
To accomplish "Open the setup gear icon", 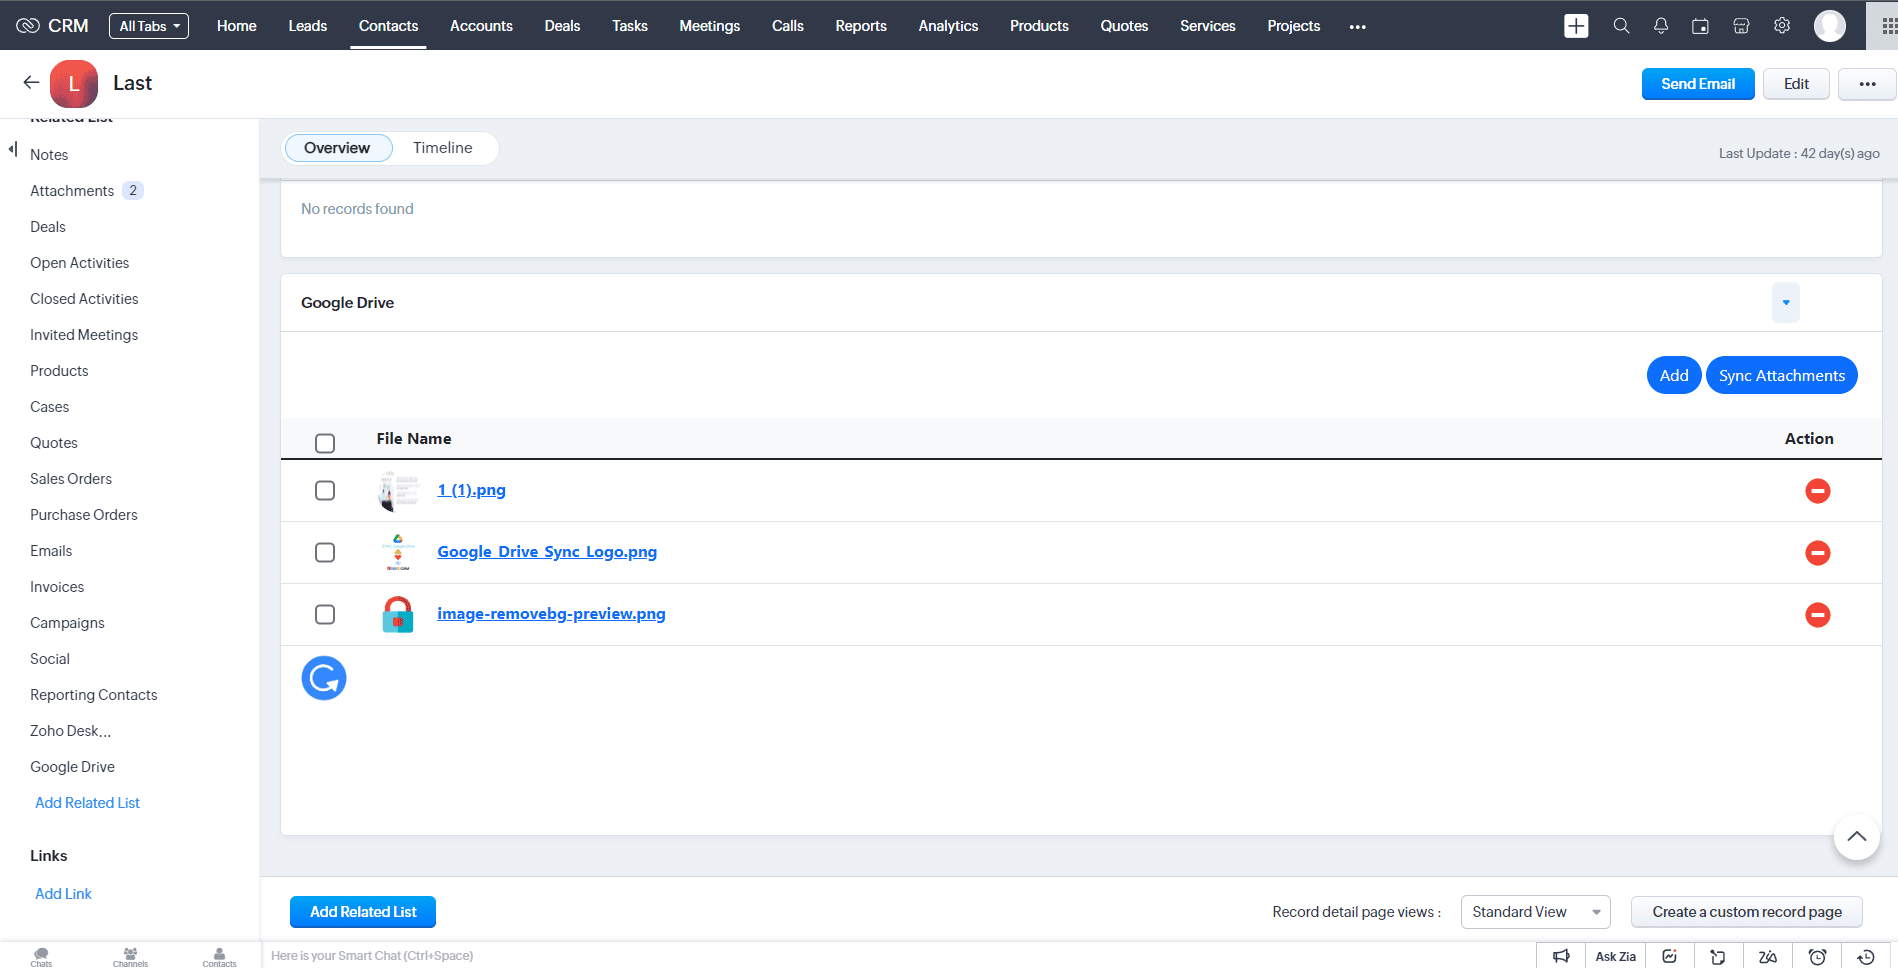I will point(1782,26).
